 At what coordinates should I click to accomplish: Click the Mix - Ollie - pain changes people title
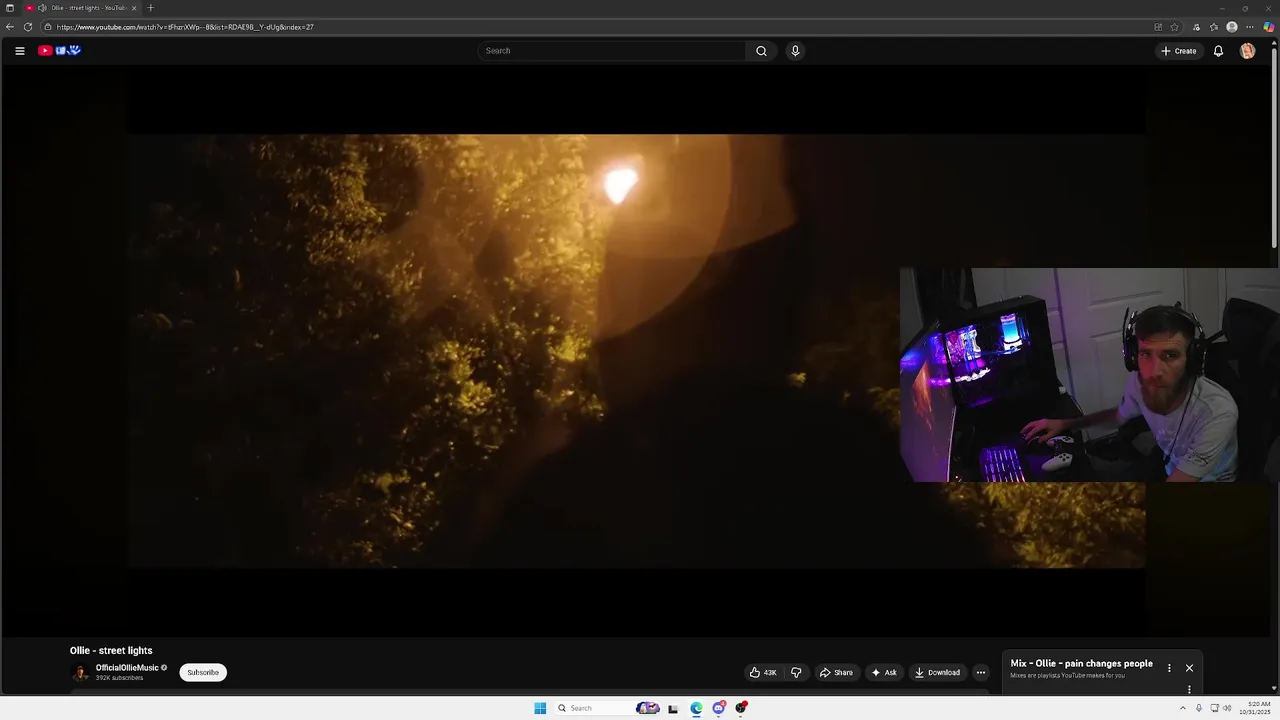(x=1081, y=664)
